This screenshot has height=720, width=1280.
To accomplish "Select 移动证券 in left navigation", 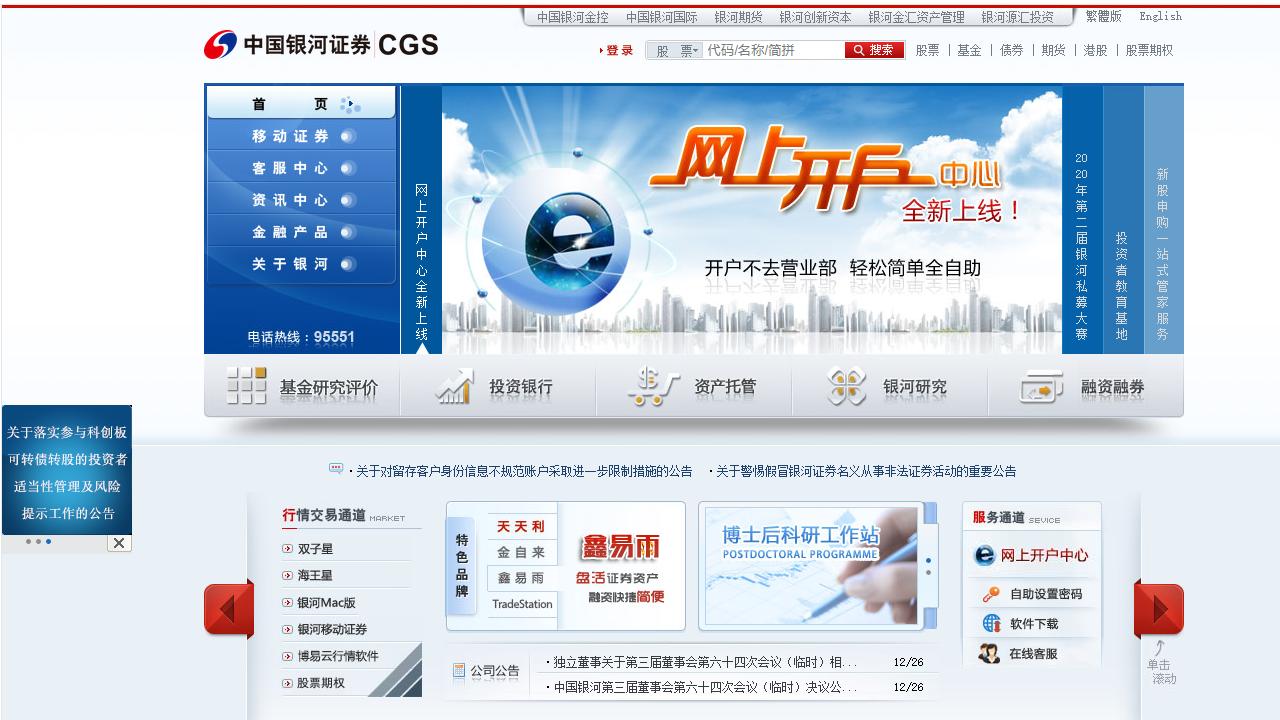I will pyautogui.click(x=301, y=136).
